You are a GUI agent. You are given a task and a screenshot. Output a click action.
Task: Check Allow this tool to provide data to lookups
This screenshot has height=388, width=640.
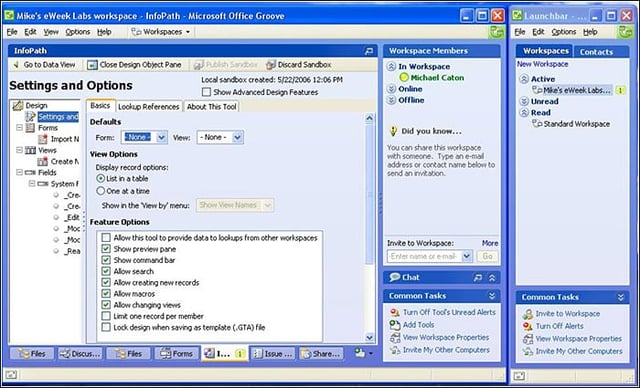(x=106, y=237)
